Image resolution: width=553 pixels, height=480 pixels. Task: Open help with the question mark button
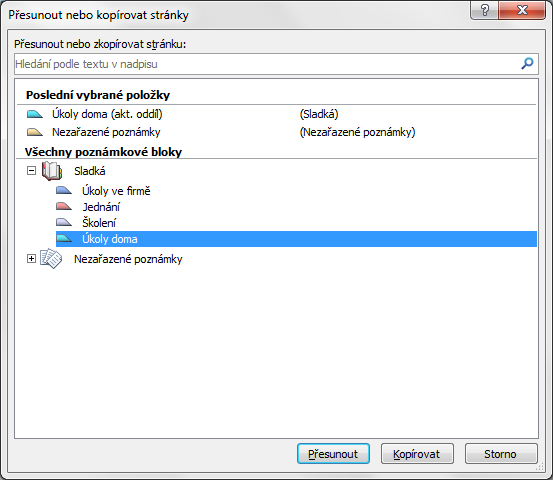[x=485, y=10]
